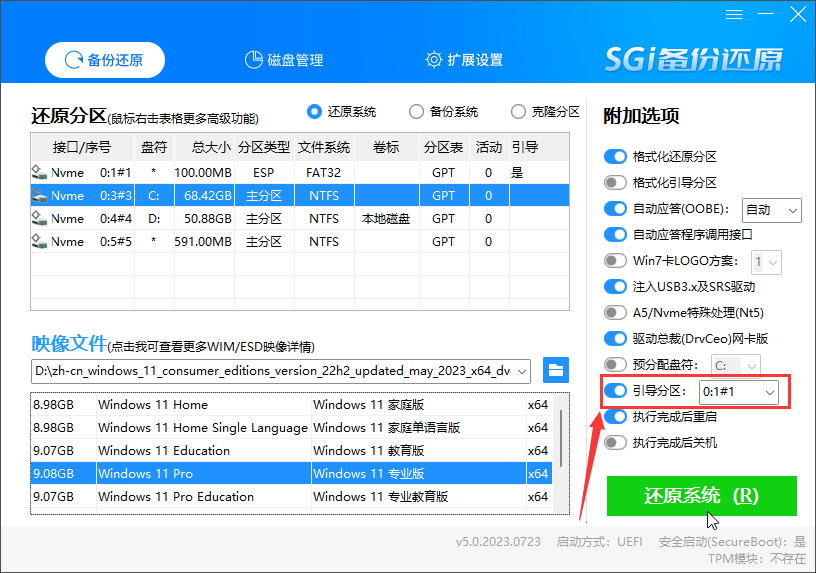816x573 pixels.
Task: Open the 引导分区 0:1#1 dropdown
Action: (x=738, y=392)
